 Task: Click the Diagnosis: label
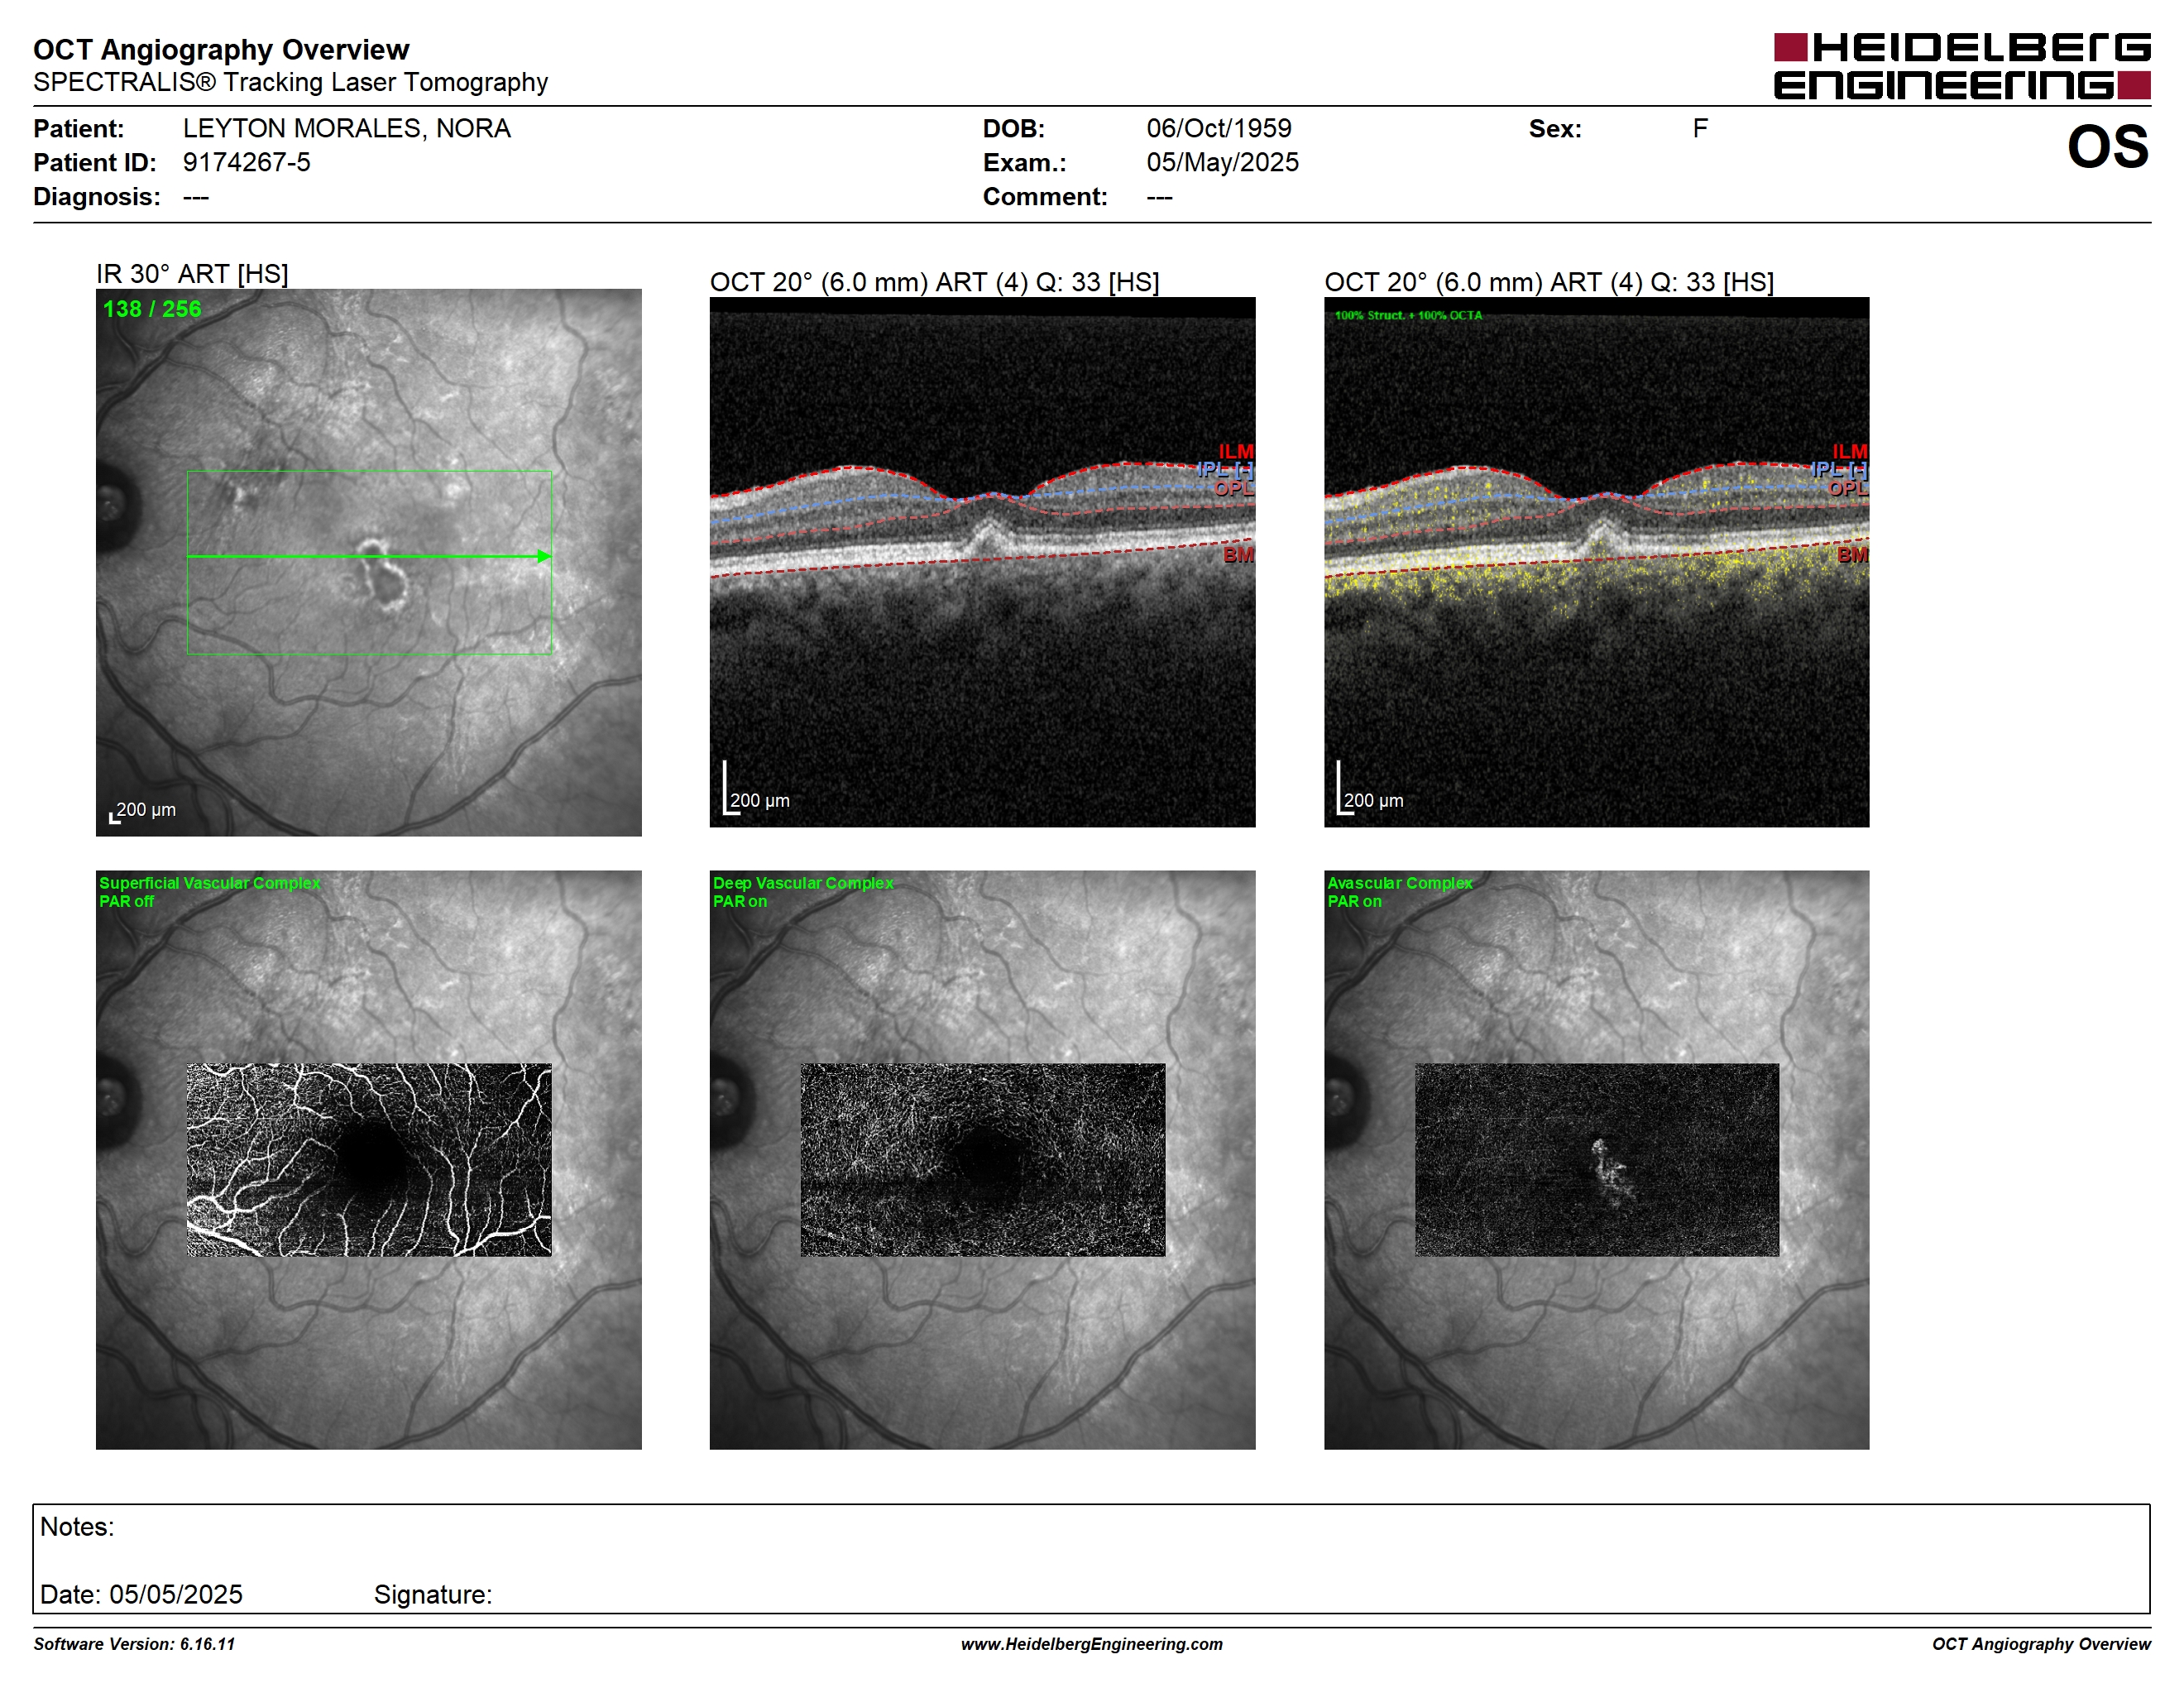96,196
